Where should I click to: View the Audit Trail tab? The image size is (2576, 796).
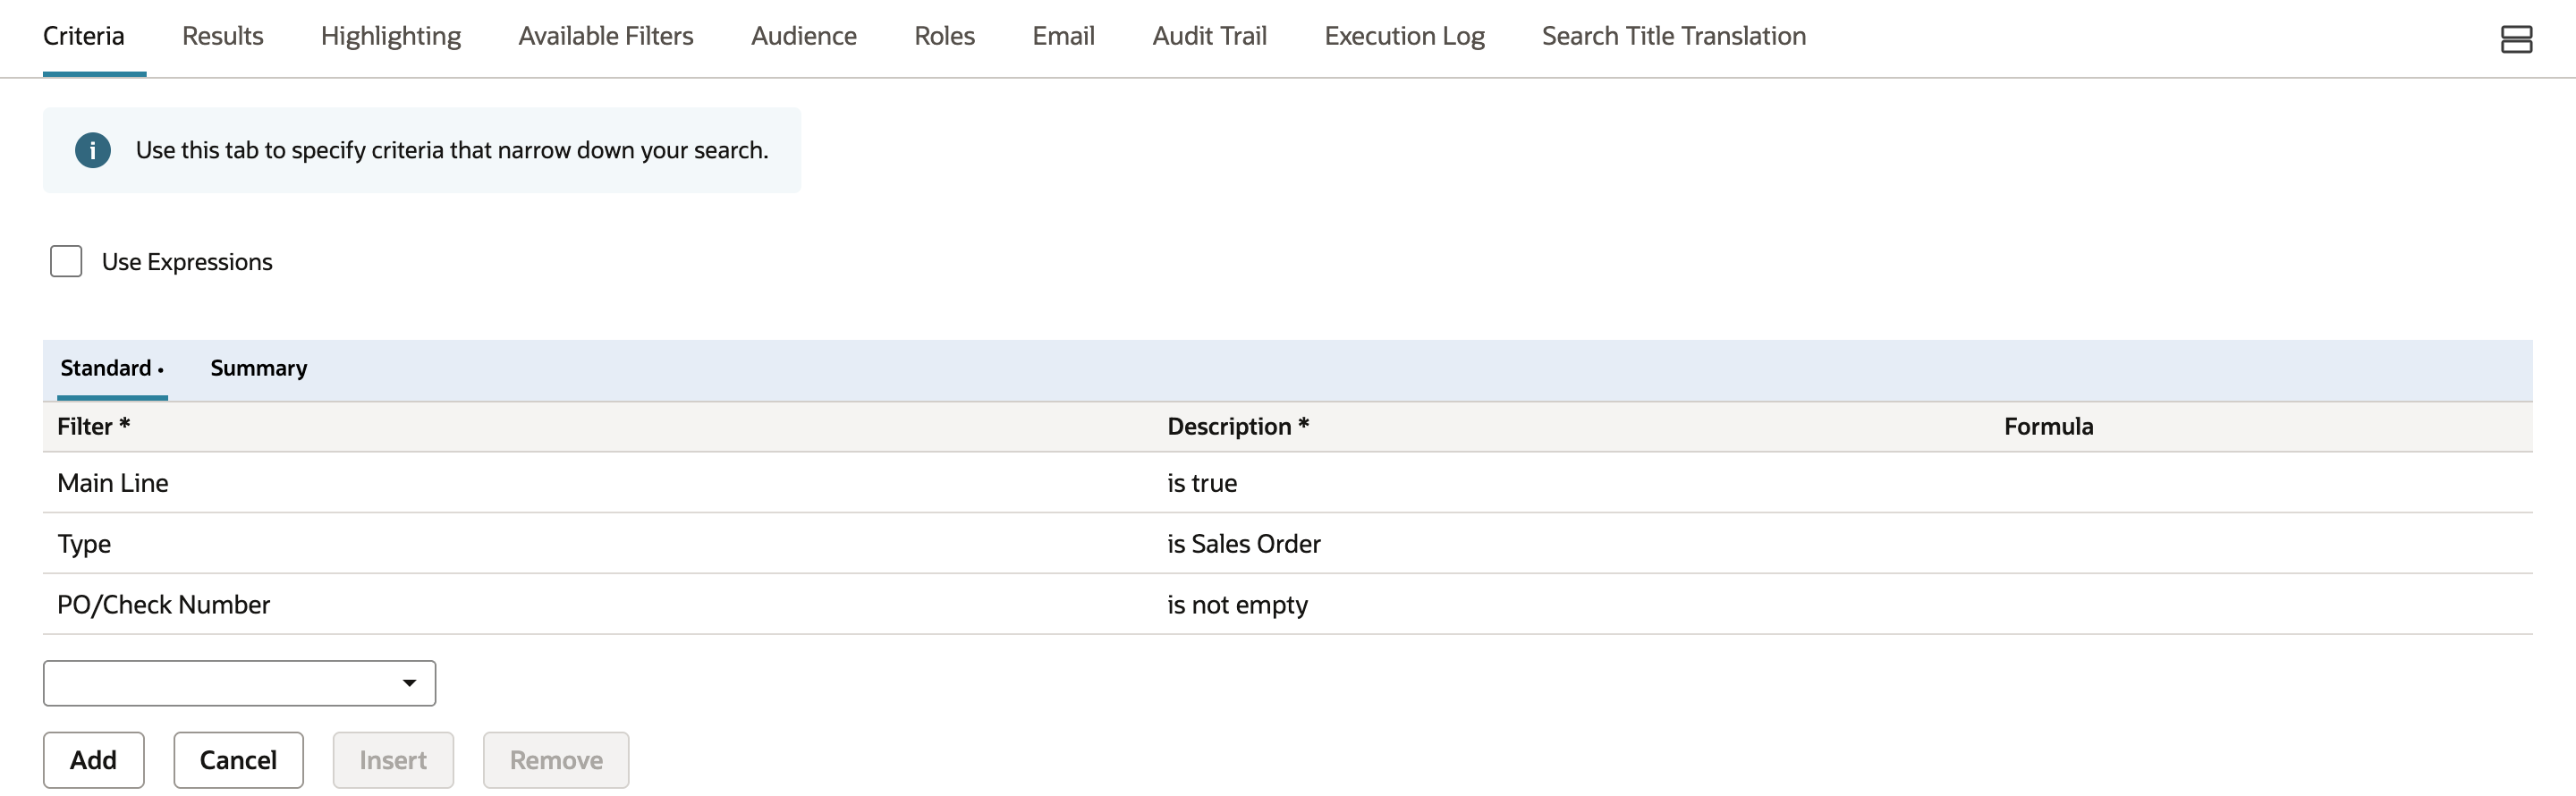1210,36
